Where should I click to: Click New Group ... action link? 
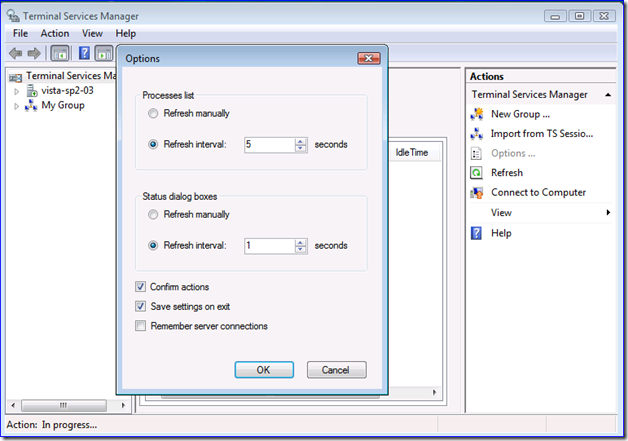[520, 114]
